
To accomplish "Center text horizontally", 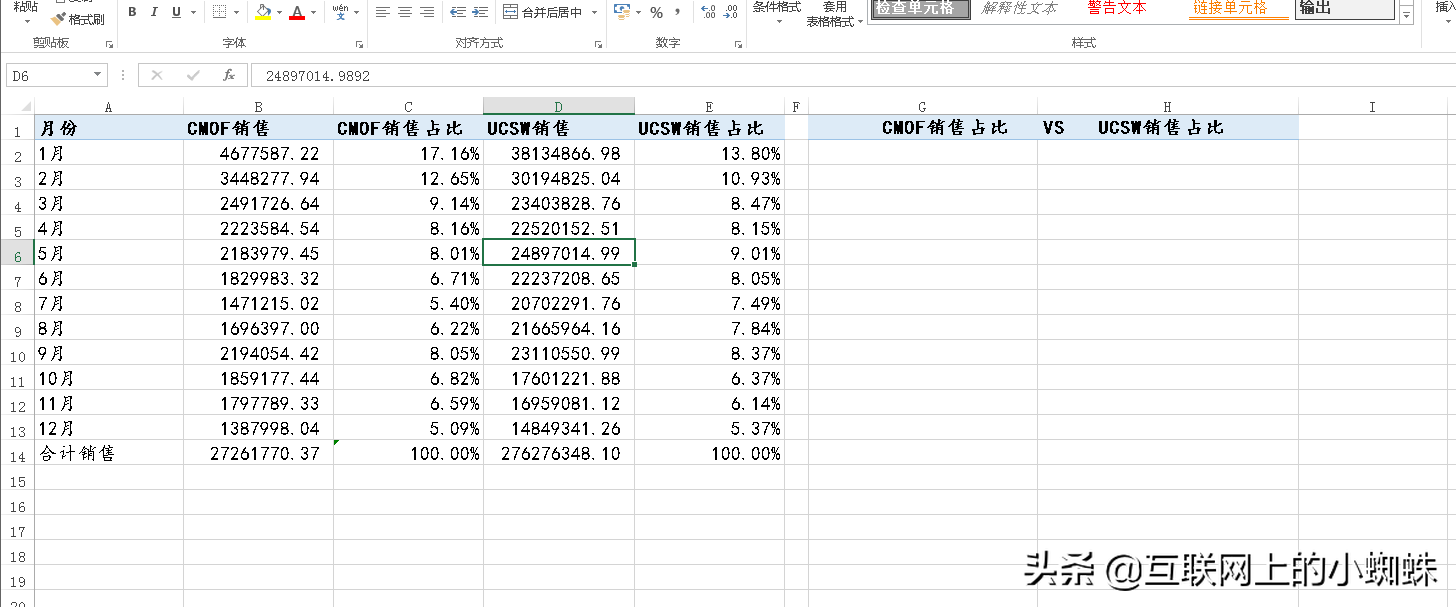I will tap(405, 12).
